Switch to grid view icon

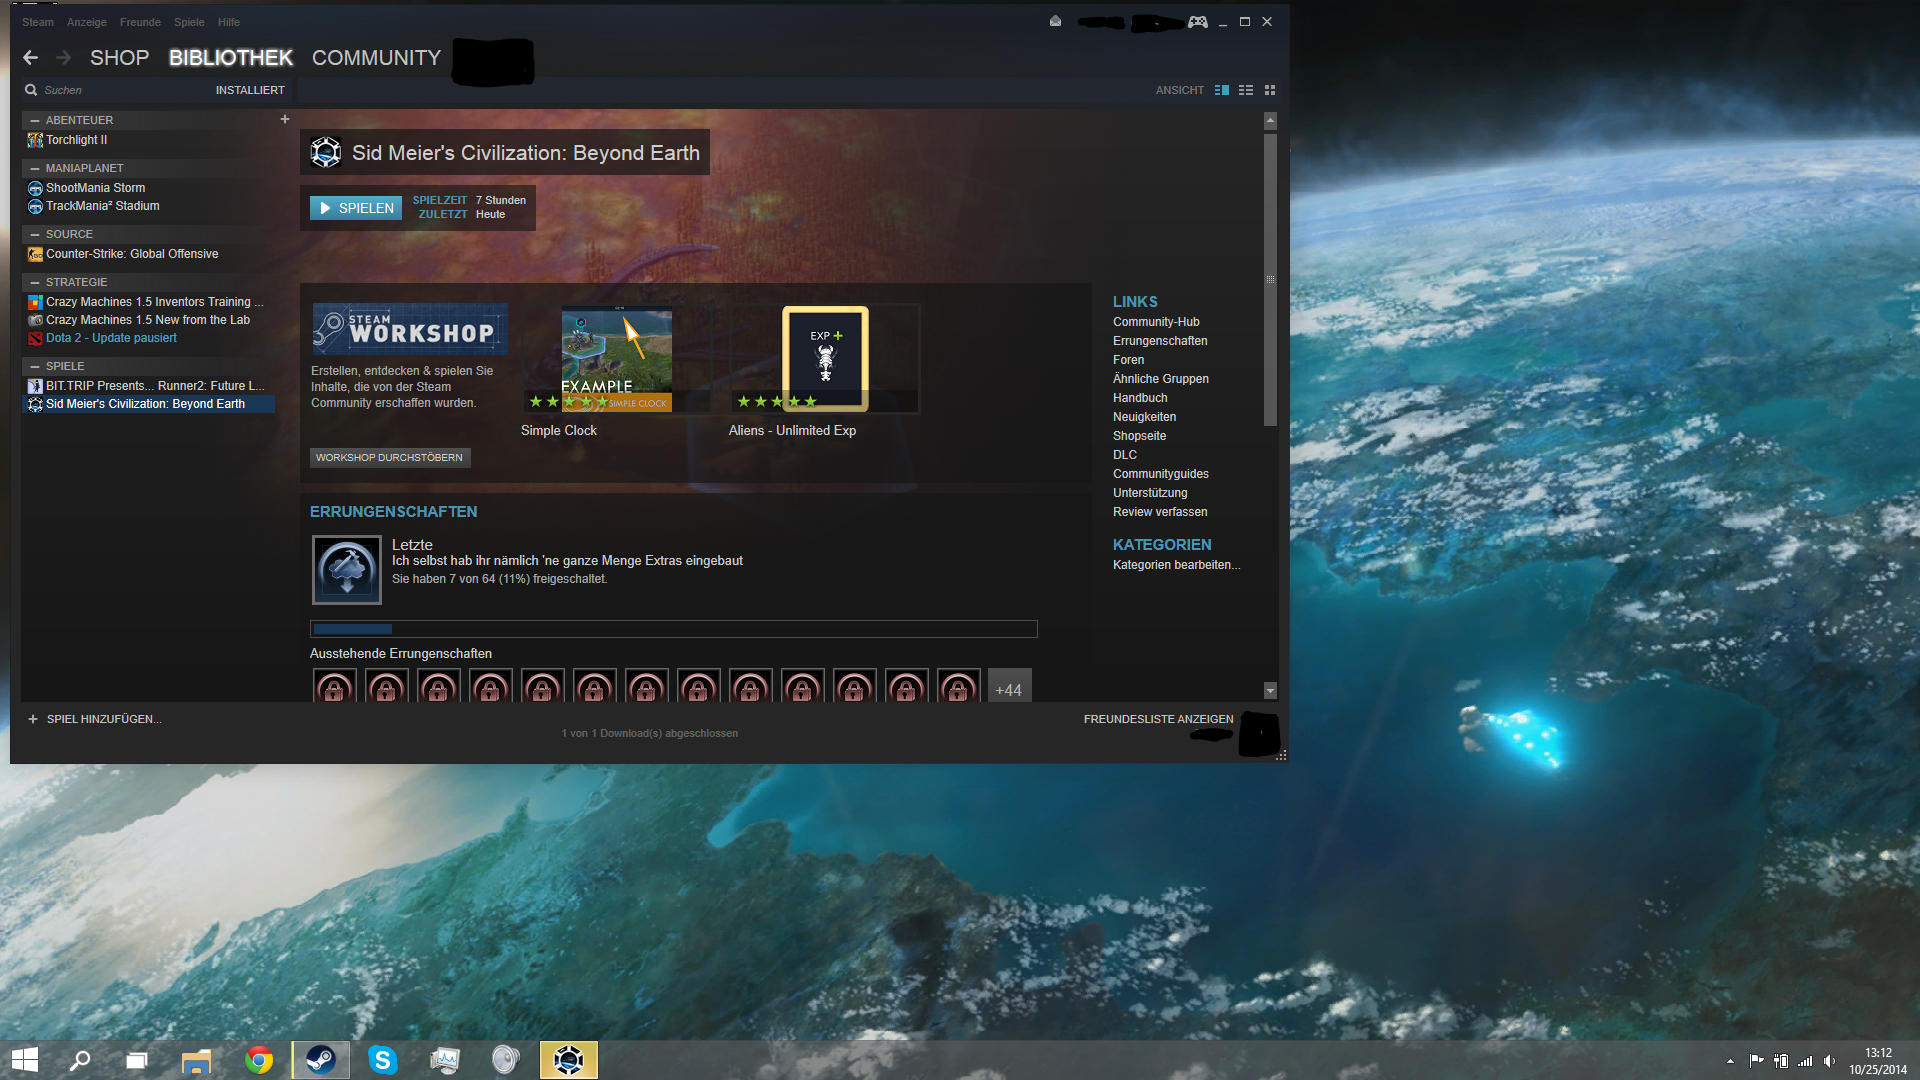coord(1270,90)
